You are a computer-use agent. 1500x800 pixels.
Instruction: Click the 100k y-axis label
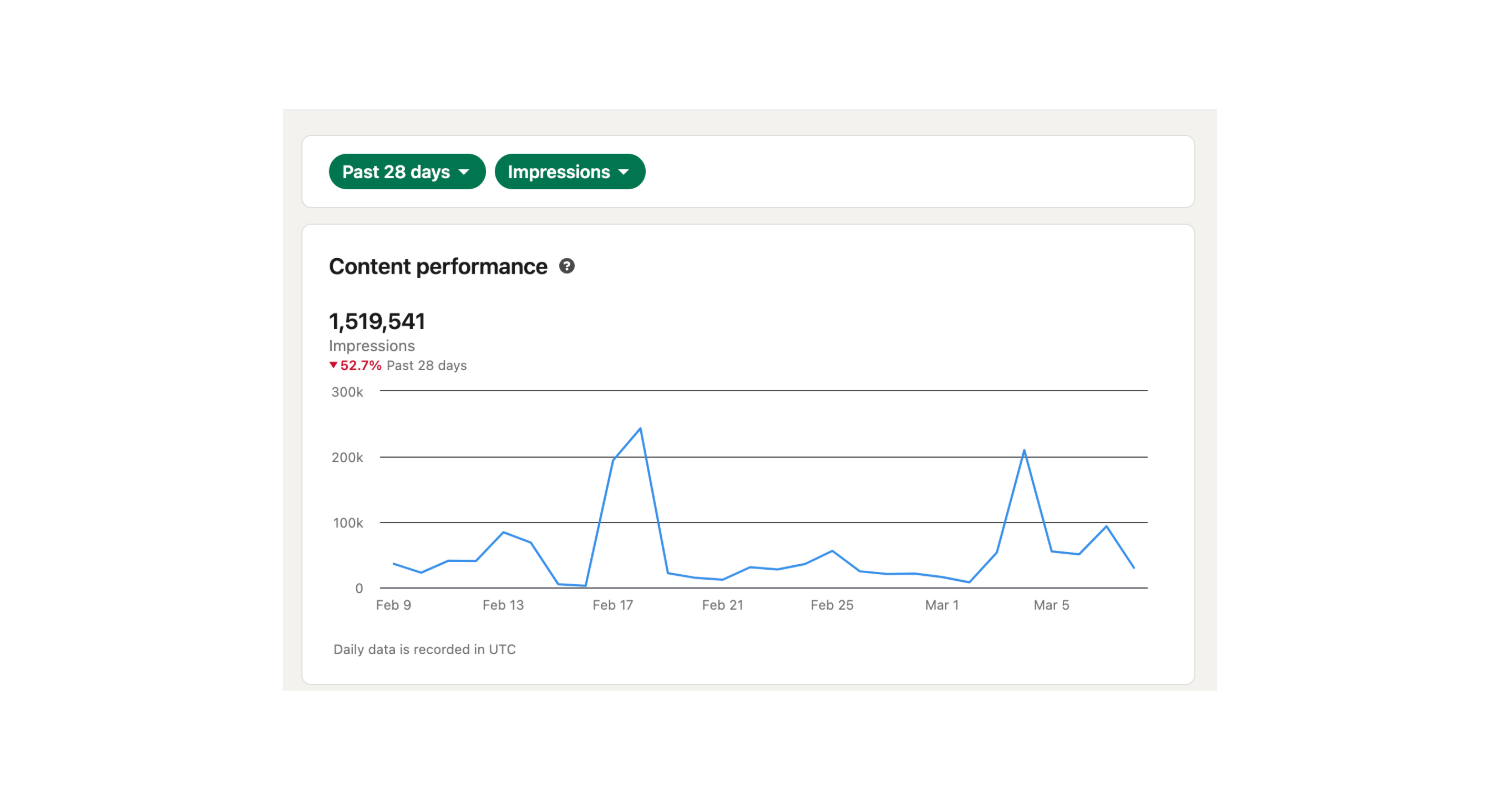pyautogui.click(x=347, y=523)
